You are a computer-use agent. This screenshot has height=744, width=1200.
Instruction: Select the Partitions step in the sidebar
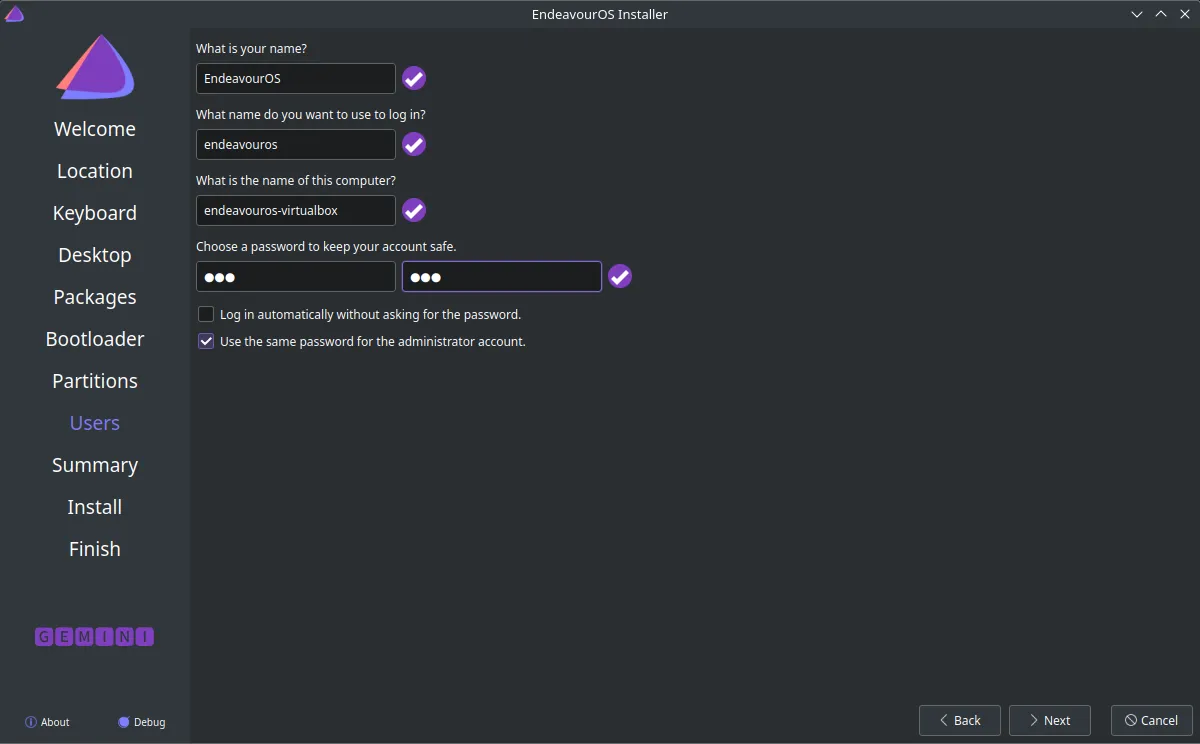(x=95, y=381)
